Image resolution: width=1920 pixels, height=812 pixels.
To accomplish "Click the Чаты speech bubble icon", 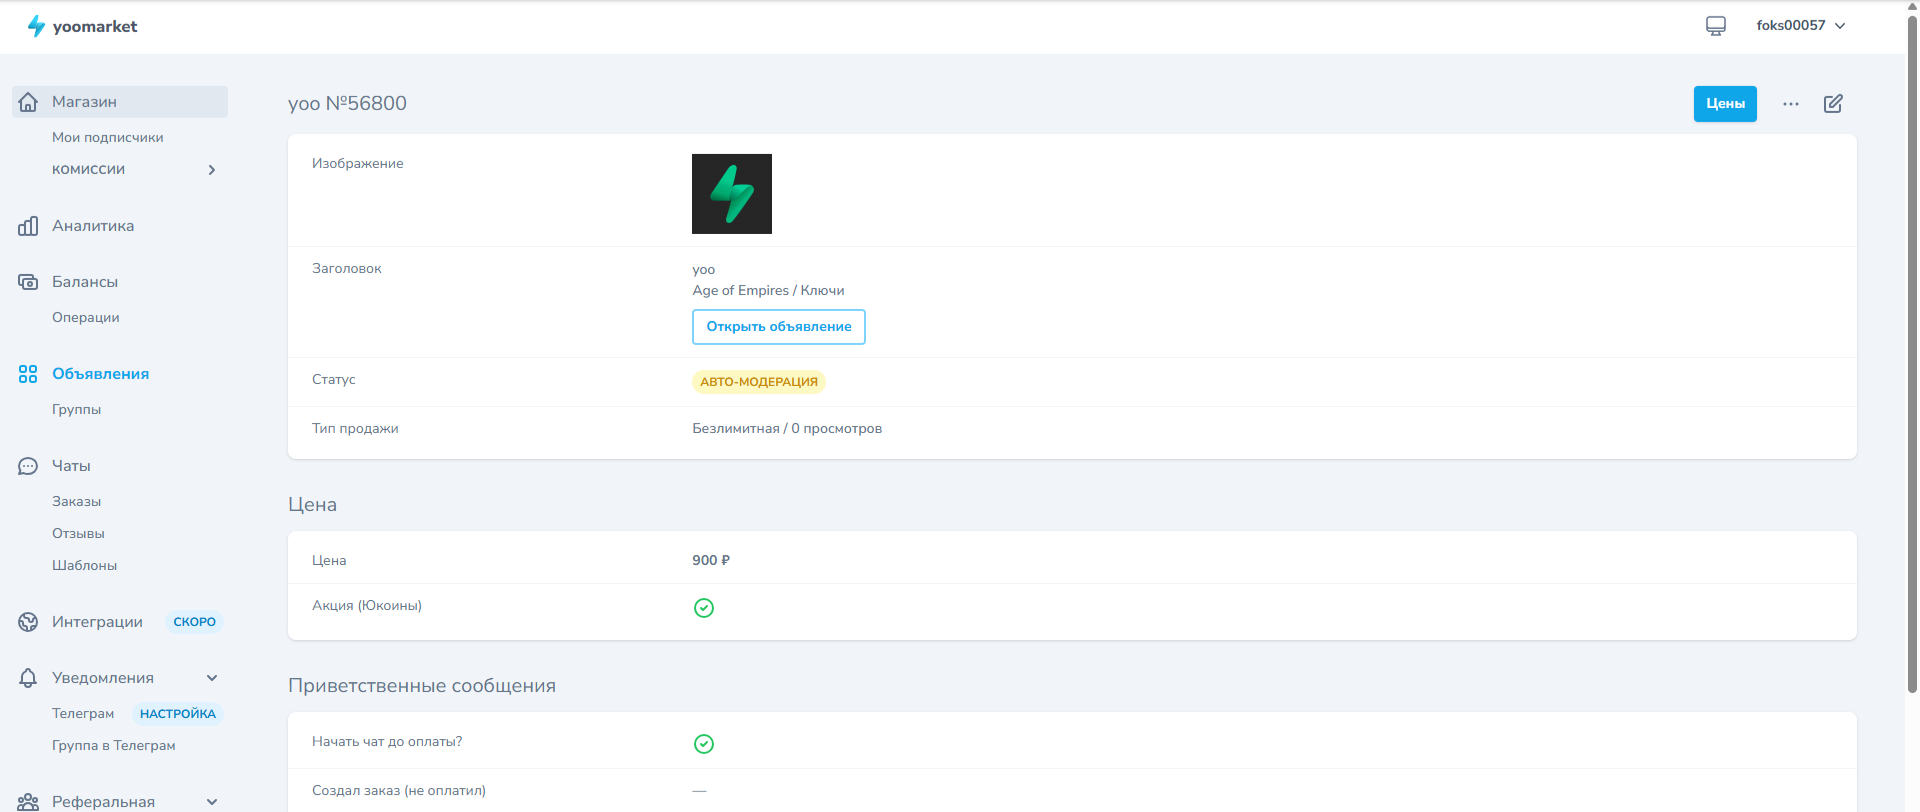I will [28, 466].
